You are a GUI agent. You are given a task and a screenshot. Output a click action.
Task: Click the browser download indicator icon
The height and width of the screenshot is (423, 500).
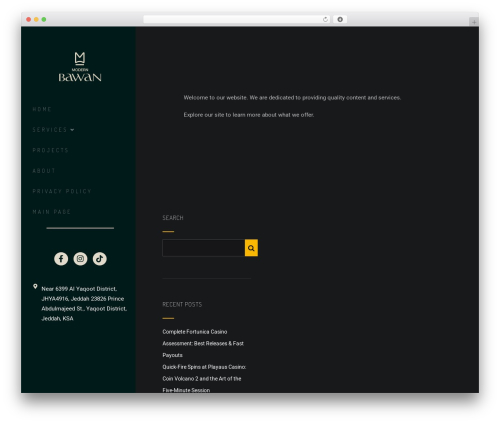(x=340, y=19)
